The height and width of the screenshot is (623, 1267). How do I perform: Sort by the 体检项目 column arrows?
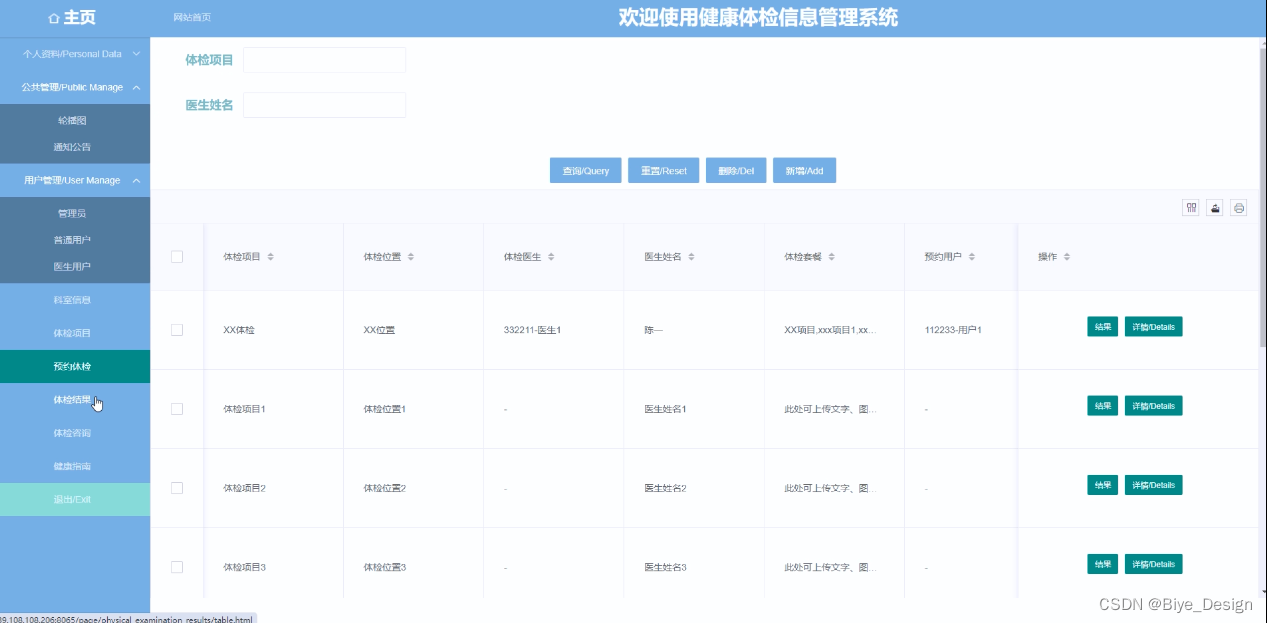(x=270, y=257)
